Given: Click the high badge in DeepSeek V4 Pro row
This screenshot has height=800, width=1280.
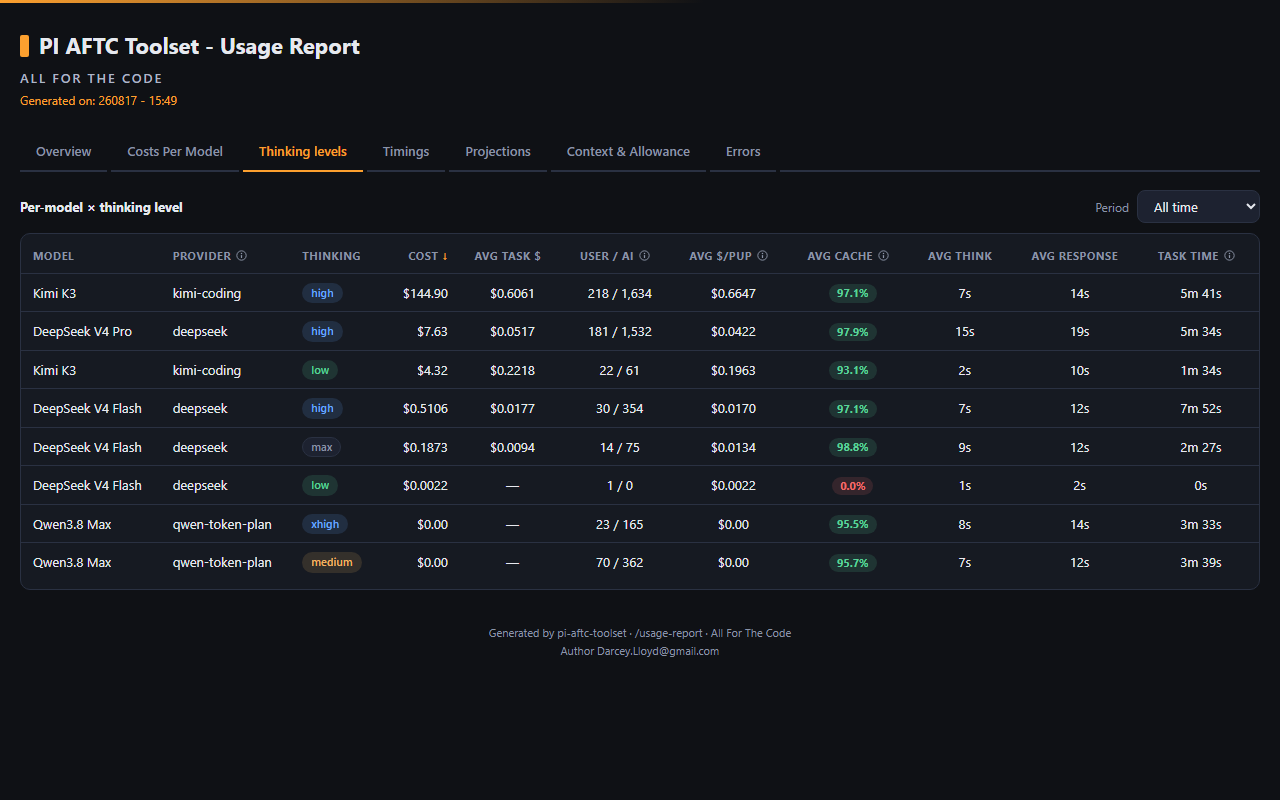Looking at the screenshot, I should (x=322, y=331).
